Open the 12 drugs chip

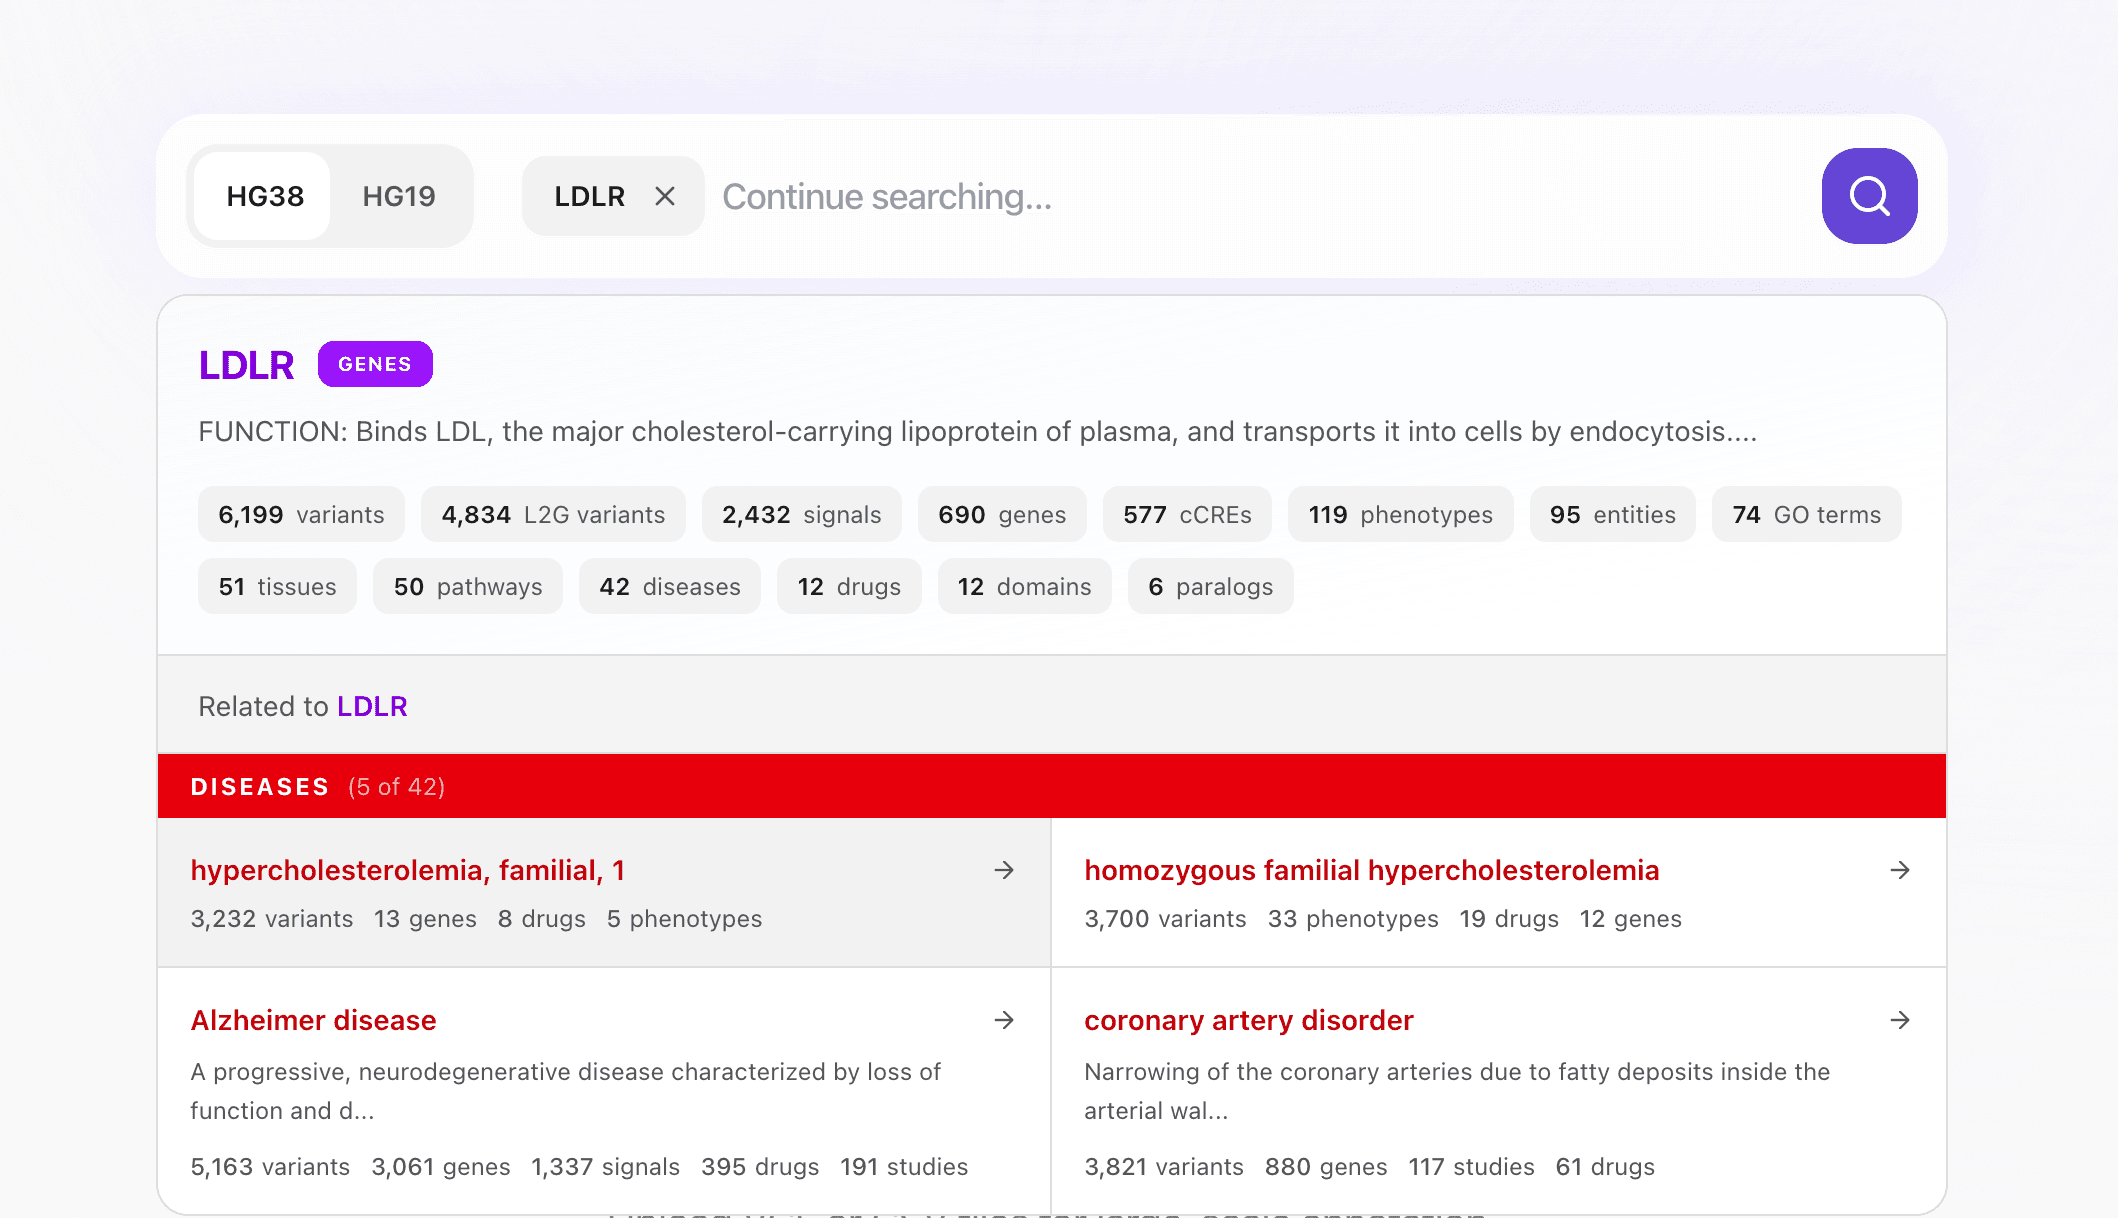point(849,586)
